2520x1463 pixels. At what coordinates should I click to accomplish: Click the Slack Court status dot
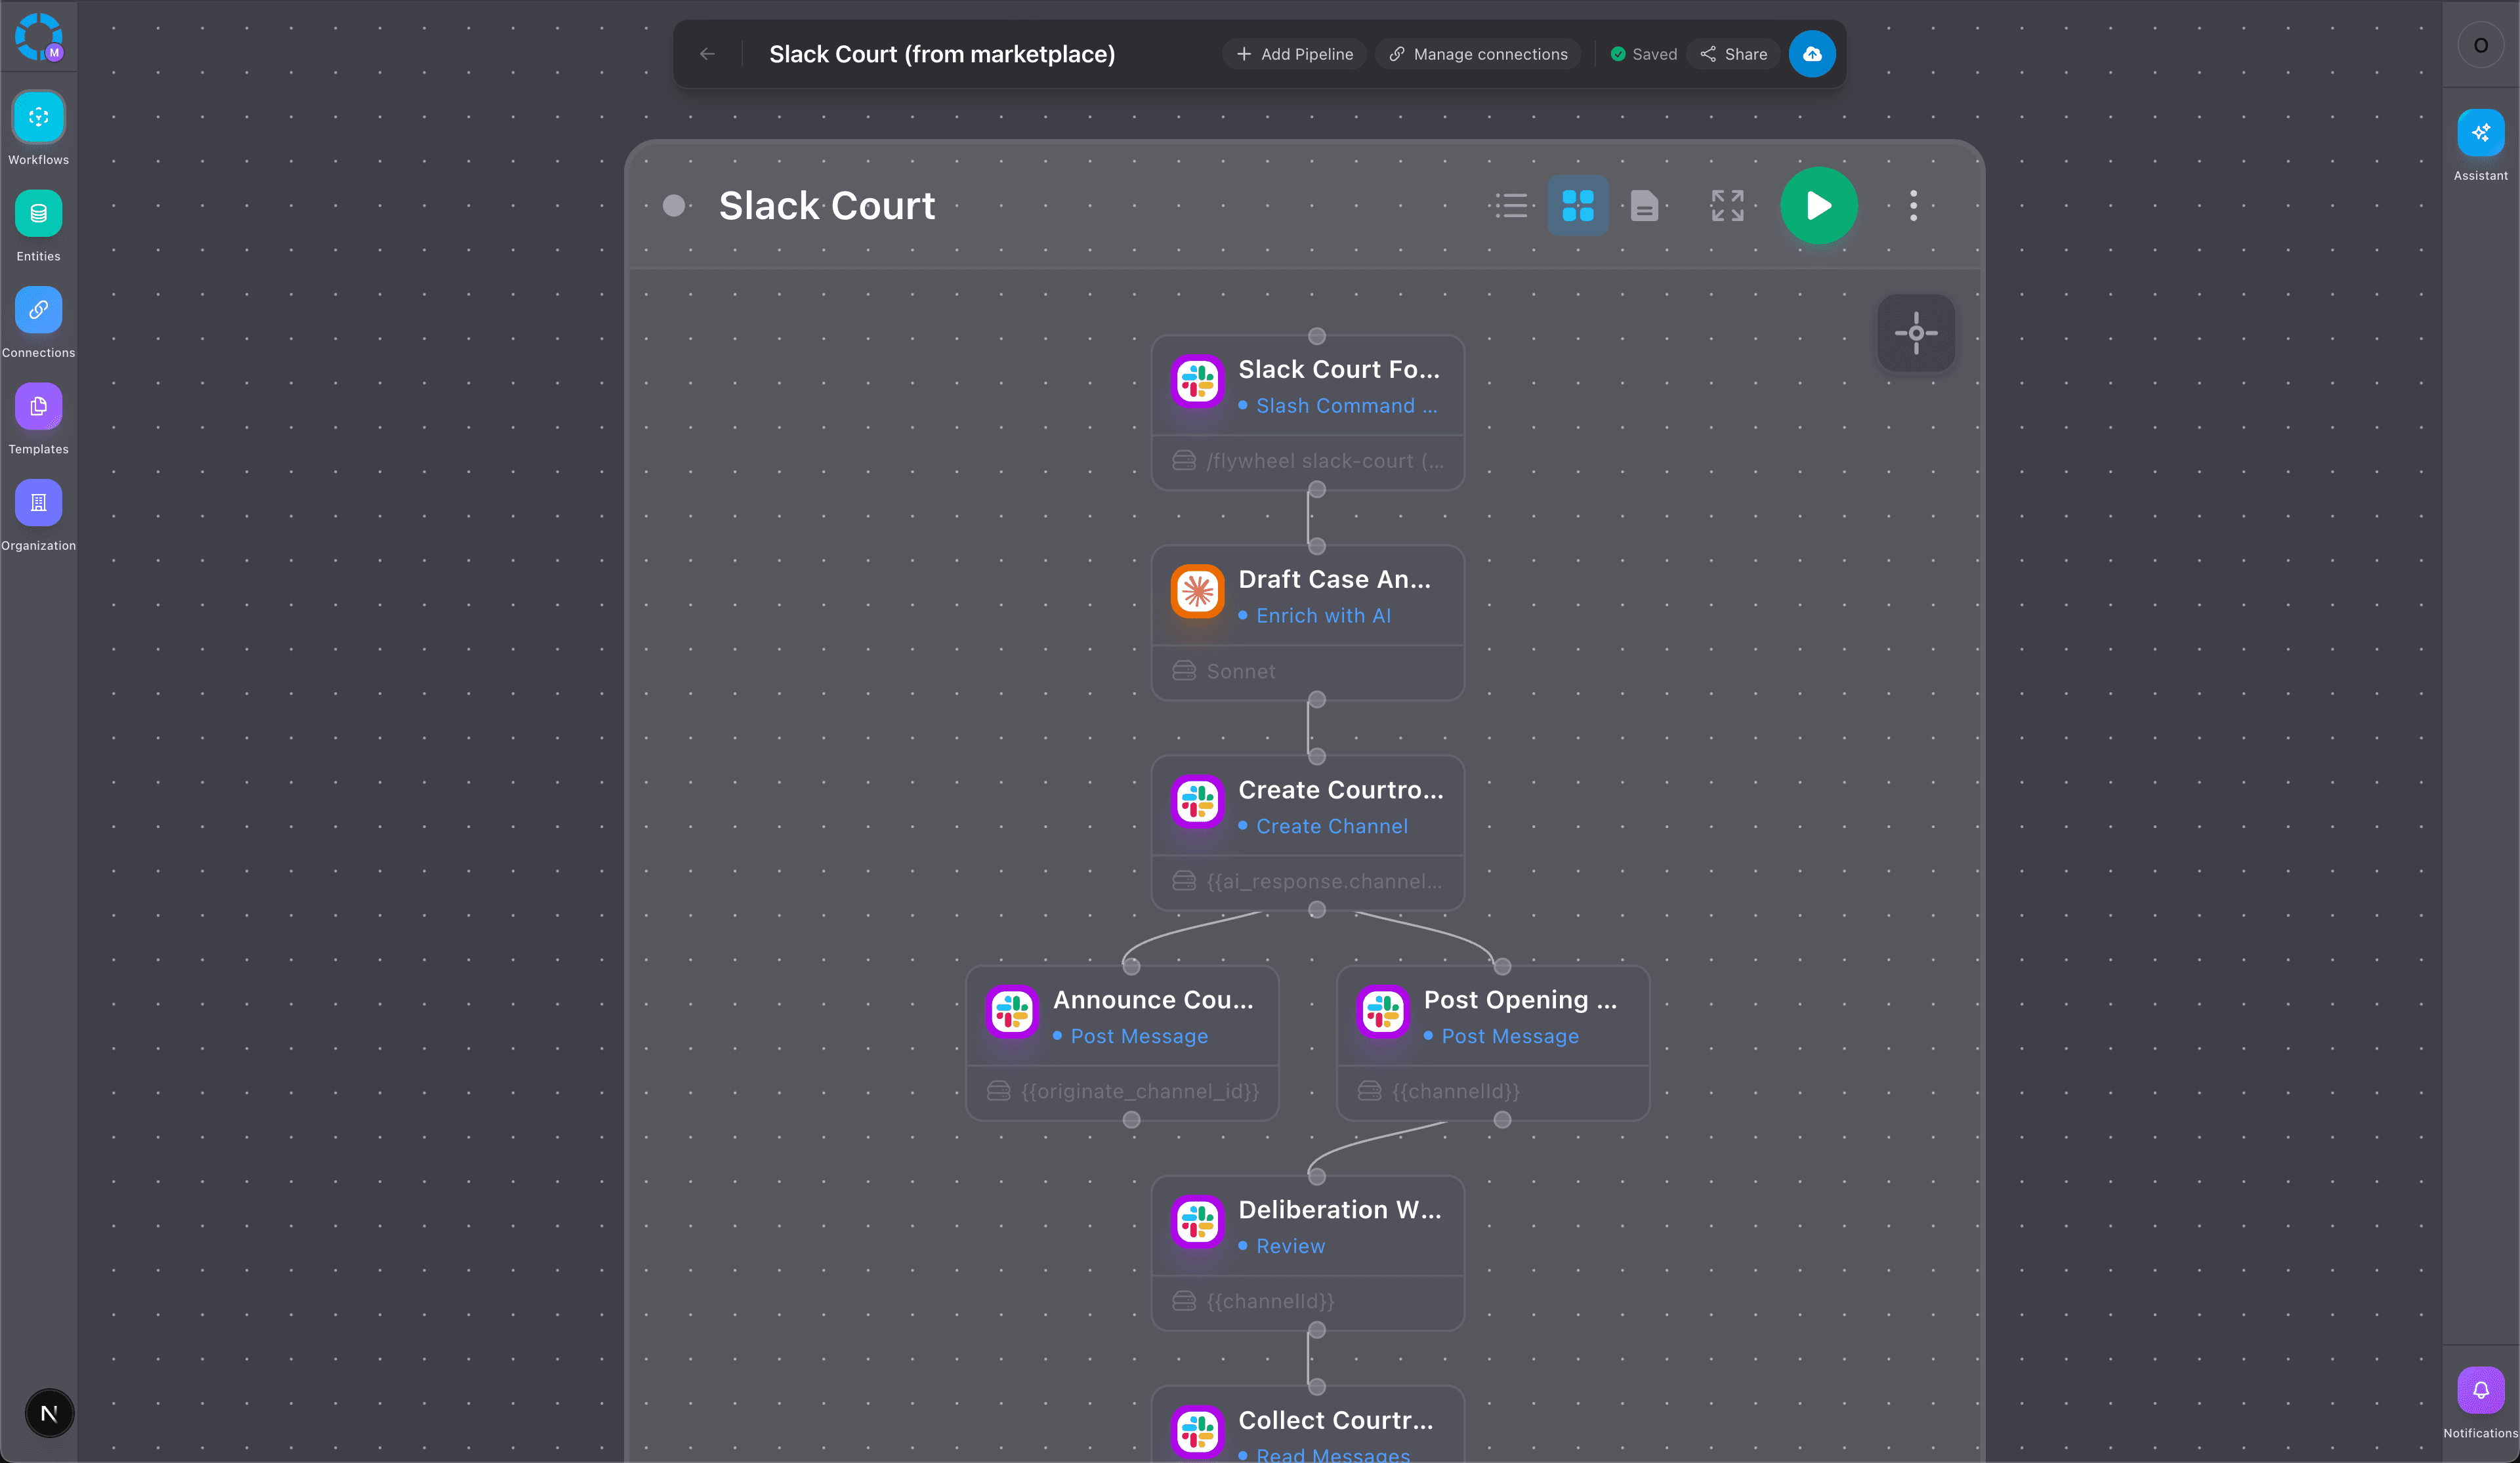674,205
